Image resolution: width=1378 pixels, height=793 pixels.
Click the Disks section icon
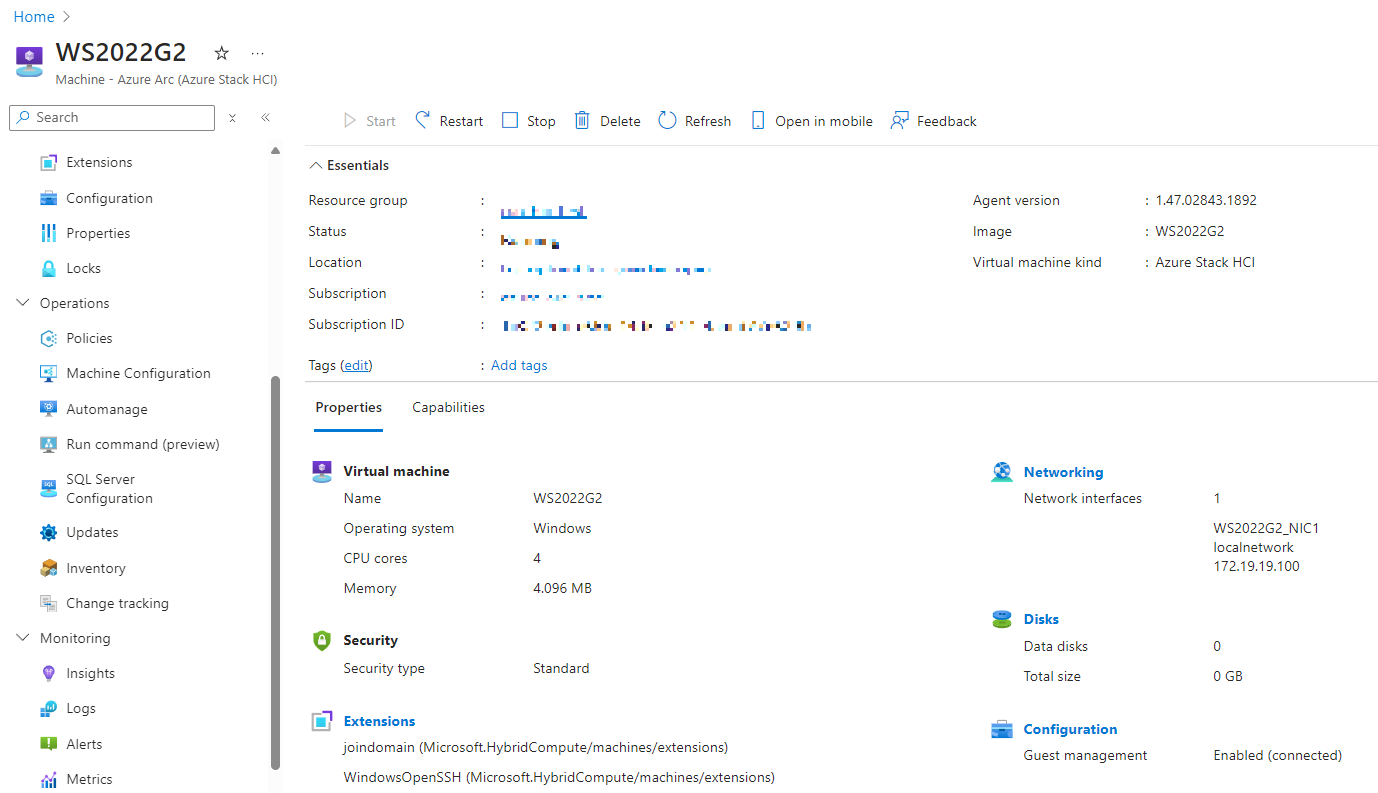point(1002,619)
